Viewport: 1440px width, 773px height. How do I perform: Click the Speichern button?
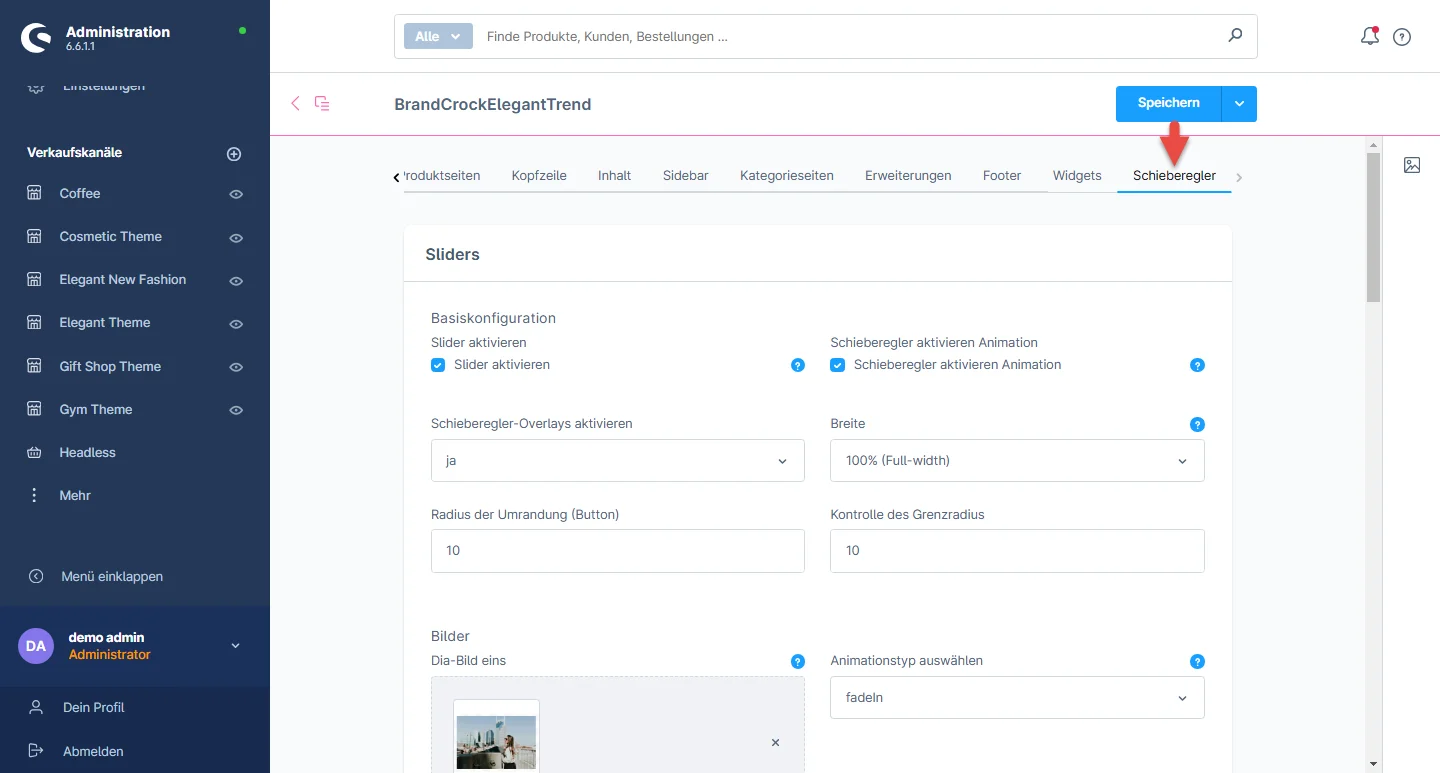(1168, 103)
